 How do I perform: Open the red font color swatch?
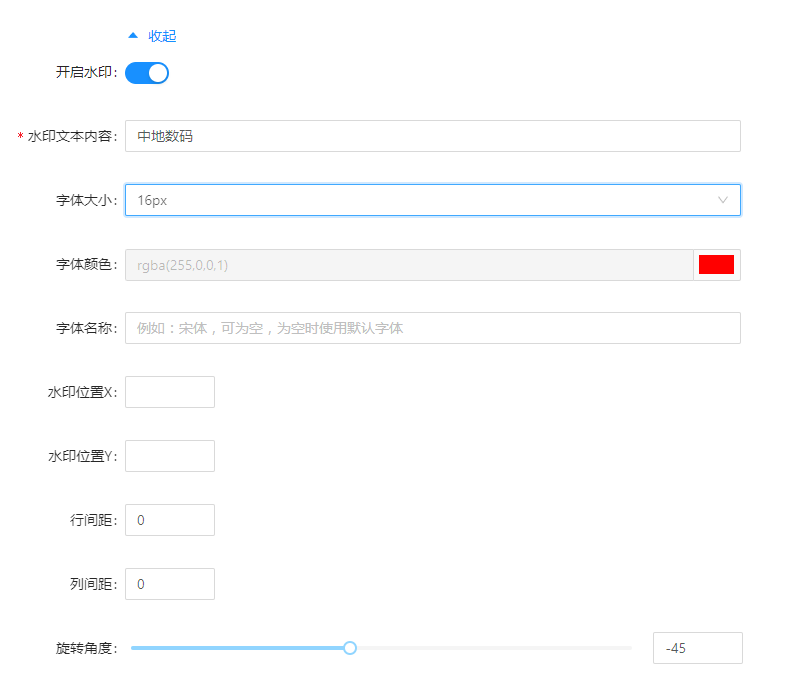click(x=716, y=265)
